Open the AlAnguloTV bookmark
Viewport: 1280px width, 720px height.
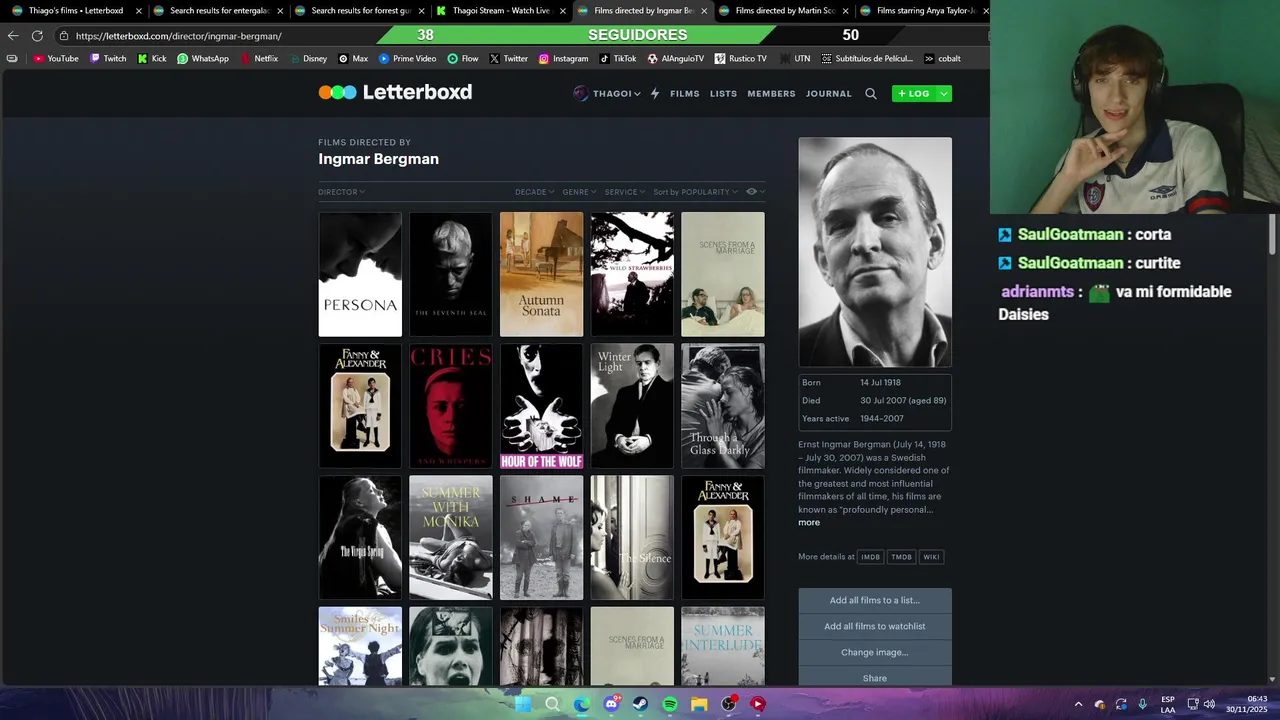click(676, 58)
